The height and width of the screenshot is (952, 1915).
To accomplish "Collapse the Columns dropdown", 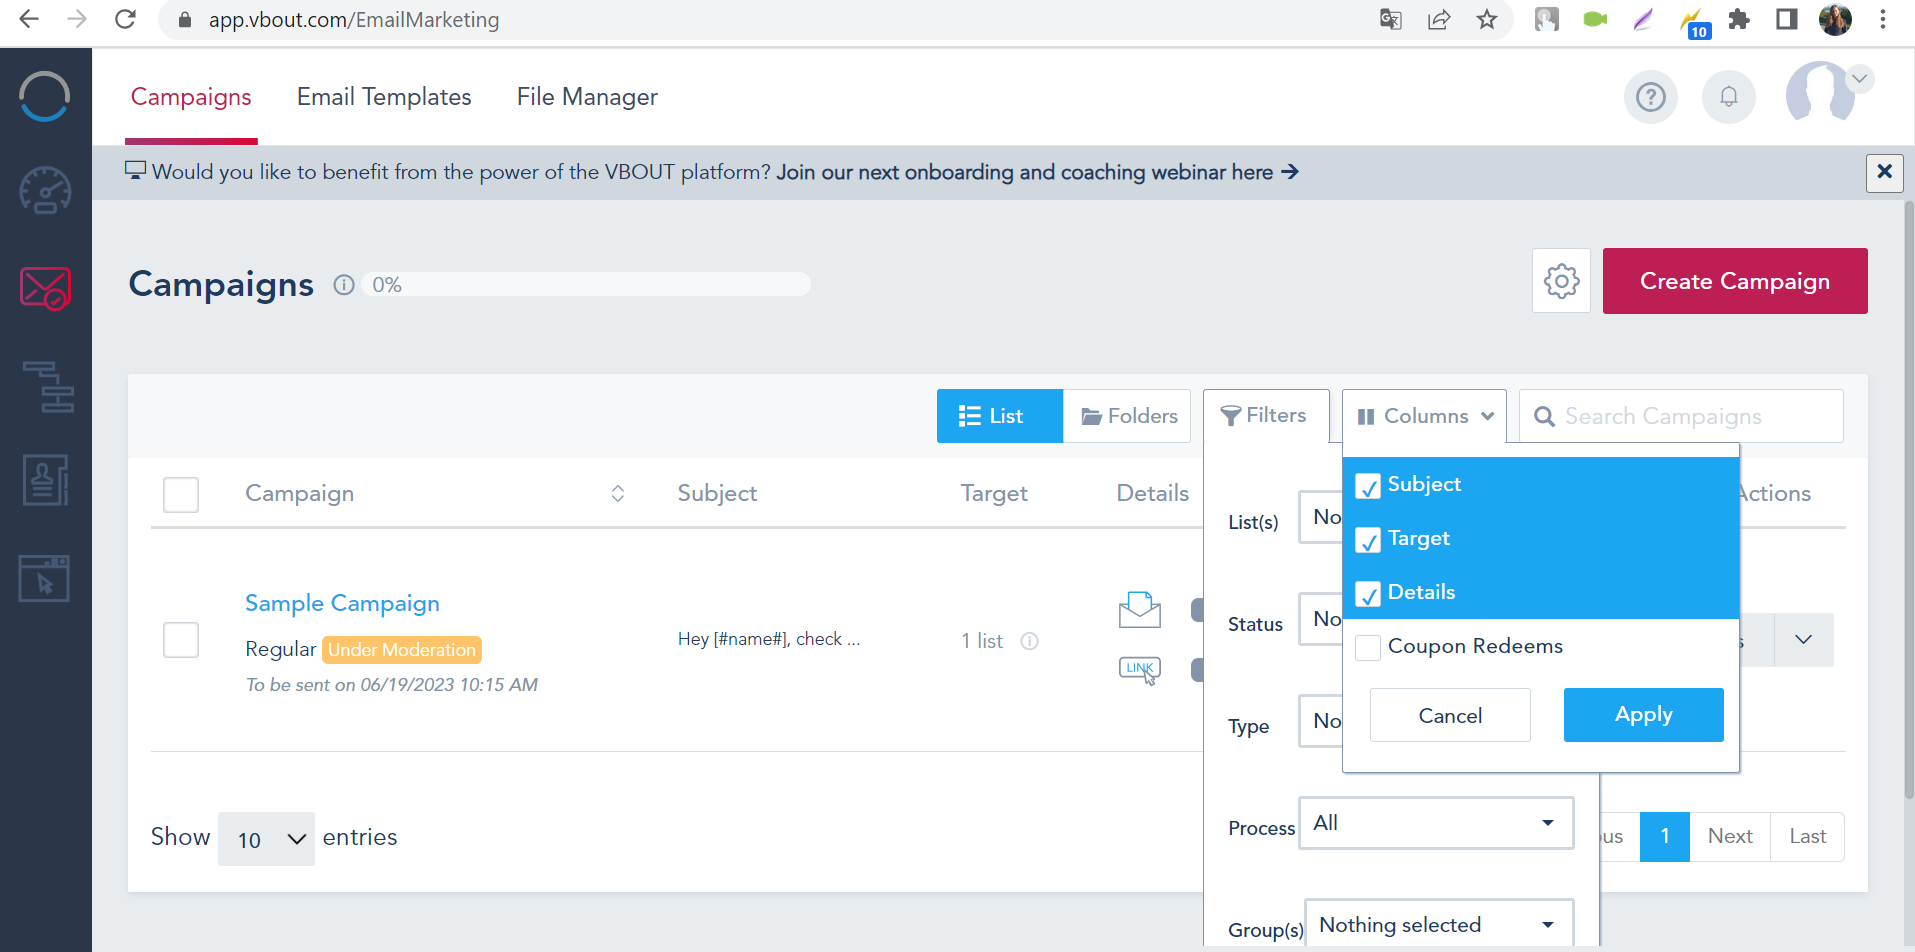I will pyautogui.click(x=1424, y=416).
